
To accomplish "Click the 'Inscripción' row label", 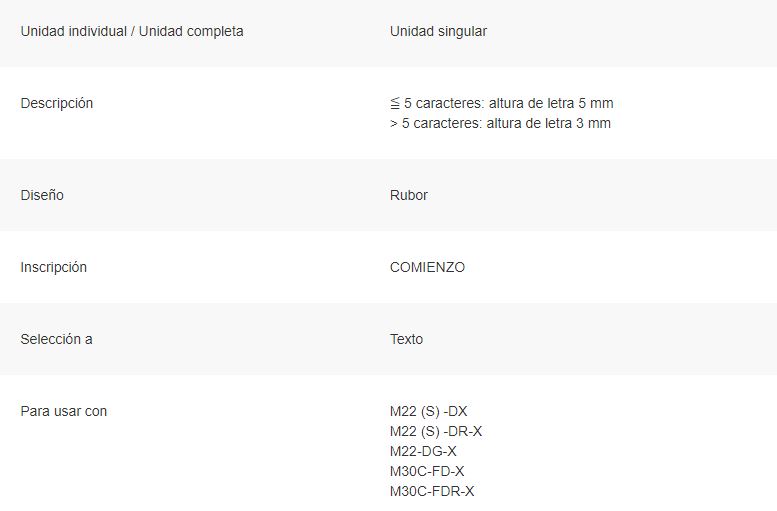I will (54, 267).
